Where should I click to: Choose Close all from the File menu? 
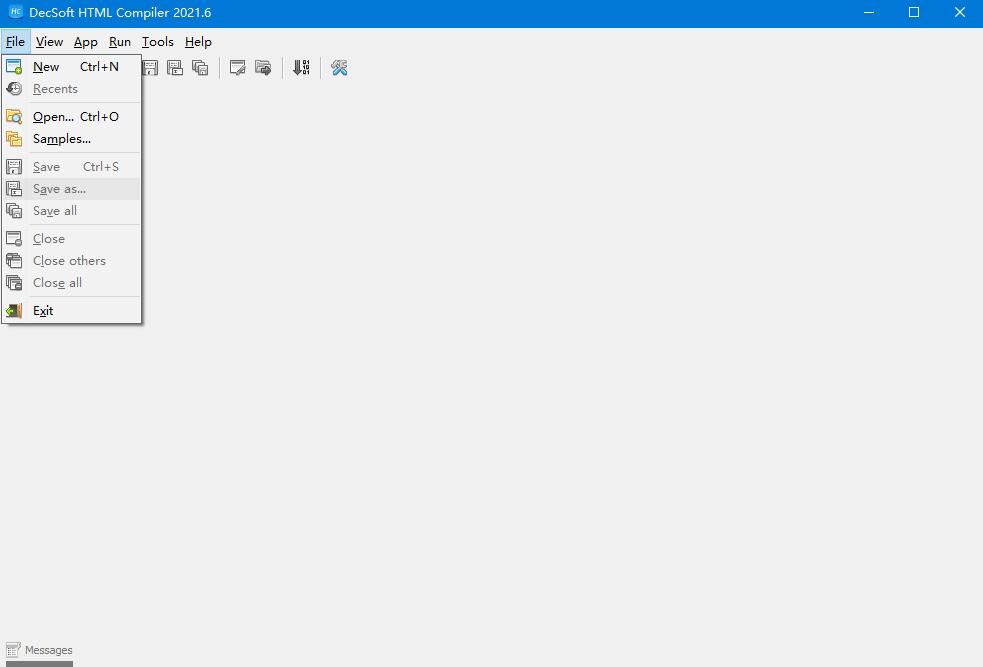(71, 283)
